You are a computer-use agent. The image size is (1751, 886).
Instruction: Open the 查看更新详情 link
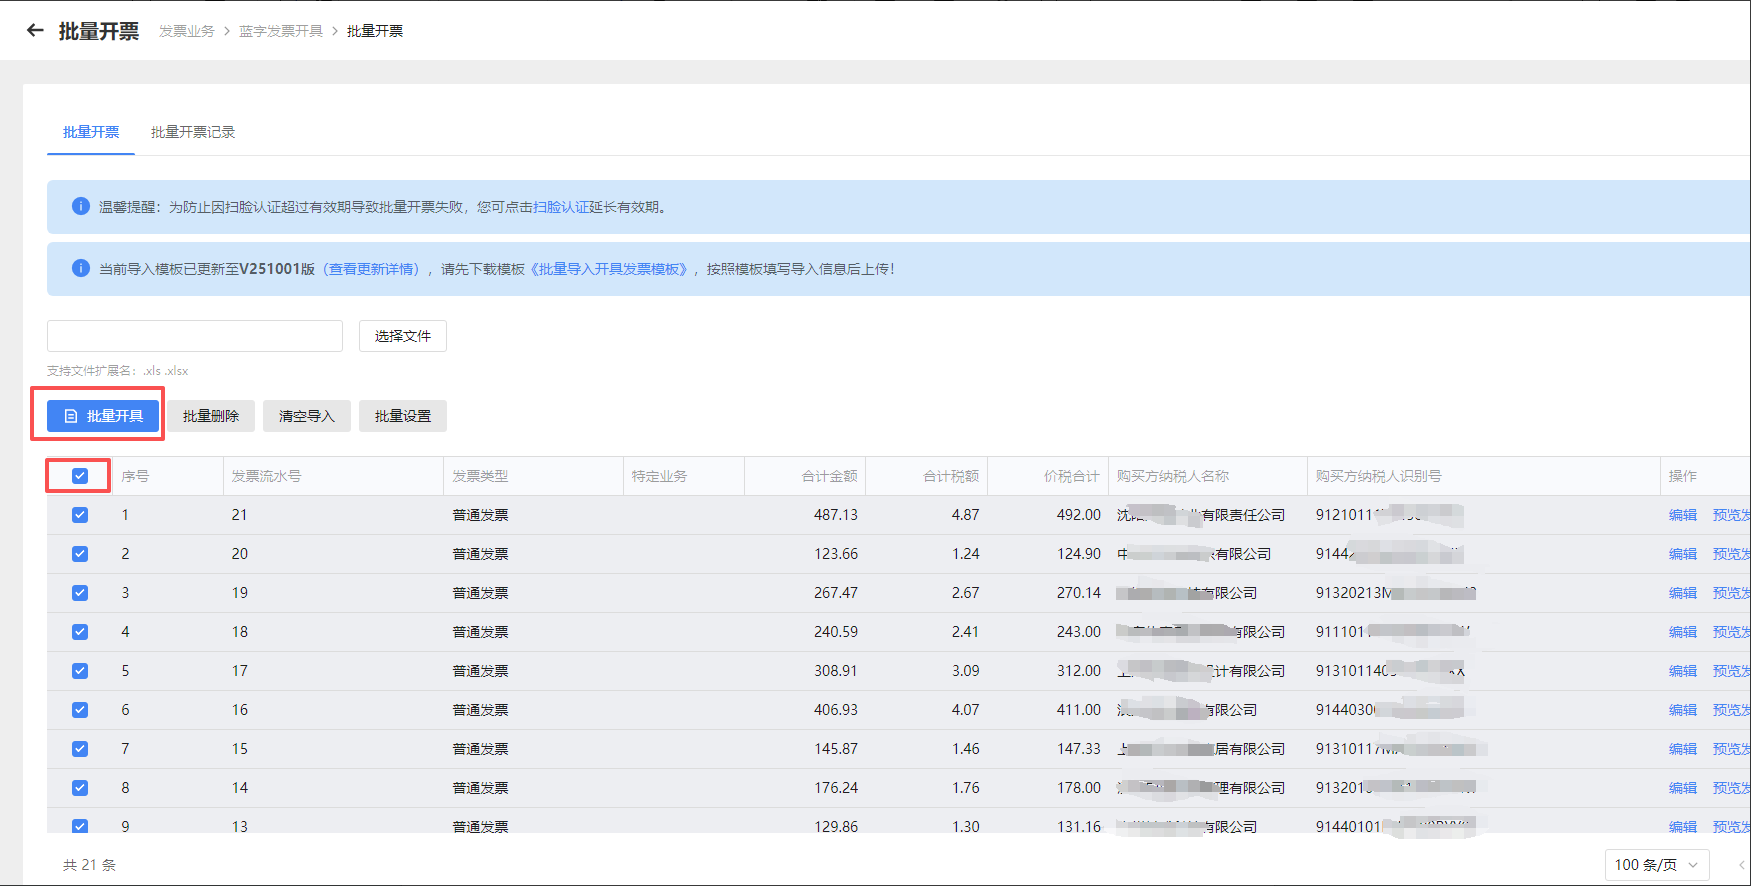(x=373, y=269)
